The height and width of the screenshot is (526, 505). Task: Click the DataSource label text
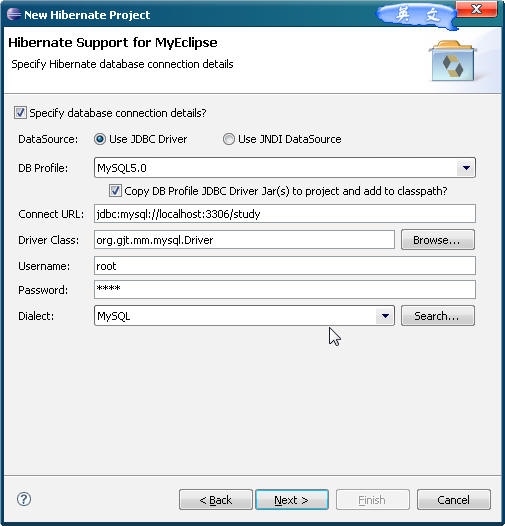point(48,139)
